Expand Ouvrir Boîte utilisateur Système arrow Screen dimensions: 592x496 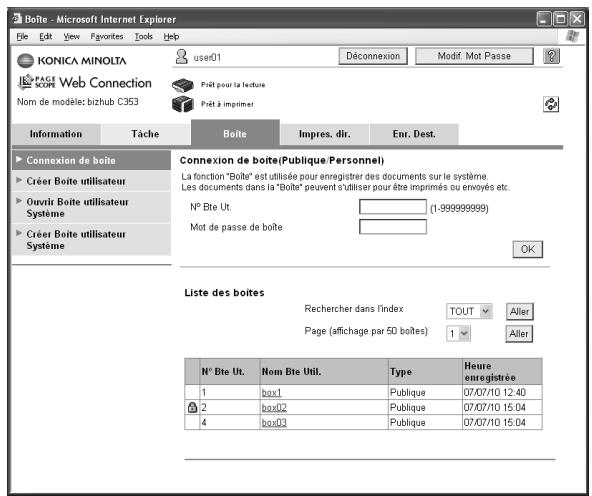[x=19, y=201]
